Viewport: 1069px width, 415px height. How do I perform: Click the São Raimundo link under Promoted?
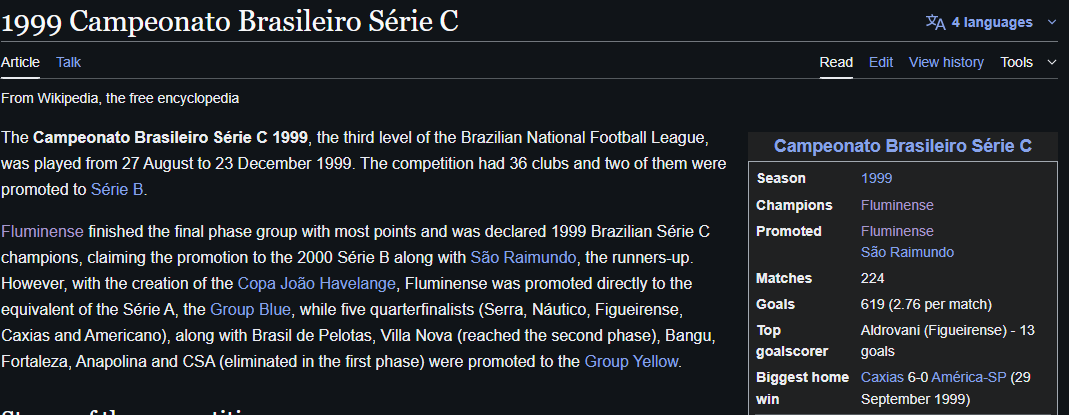point(907,252)
